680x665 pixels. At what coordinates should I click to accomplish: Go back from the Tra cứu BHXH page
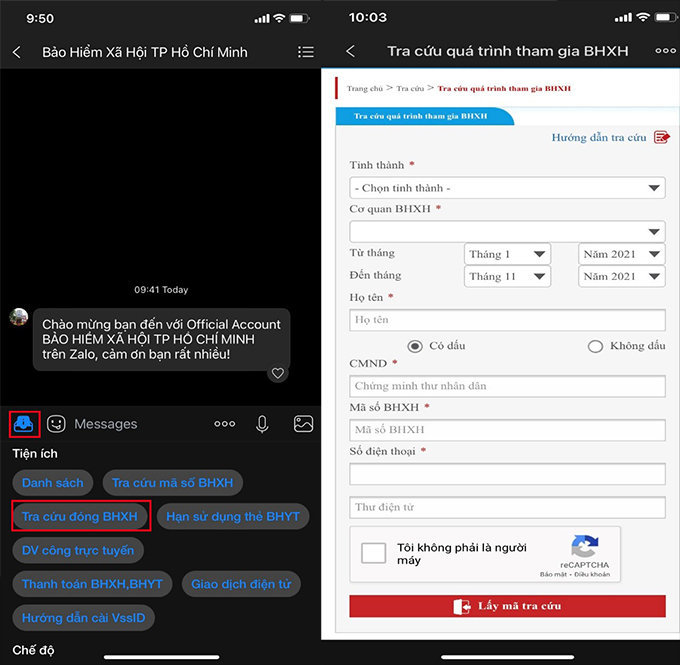[x=350, y=51]
